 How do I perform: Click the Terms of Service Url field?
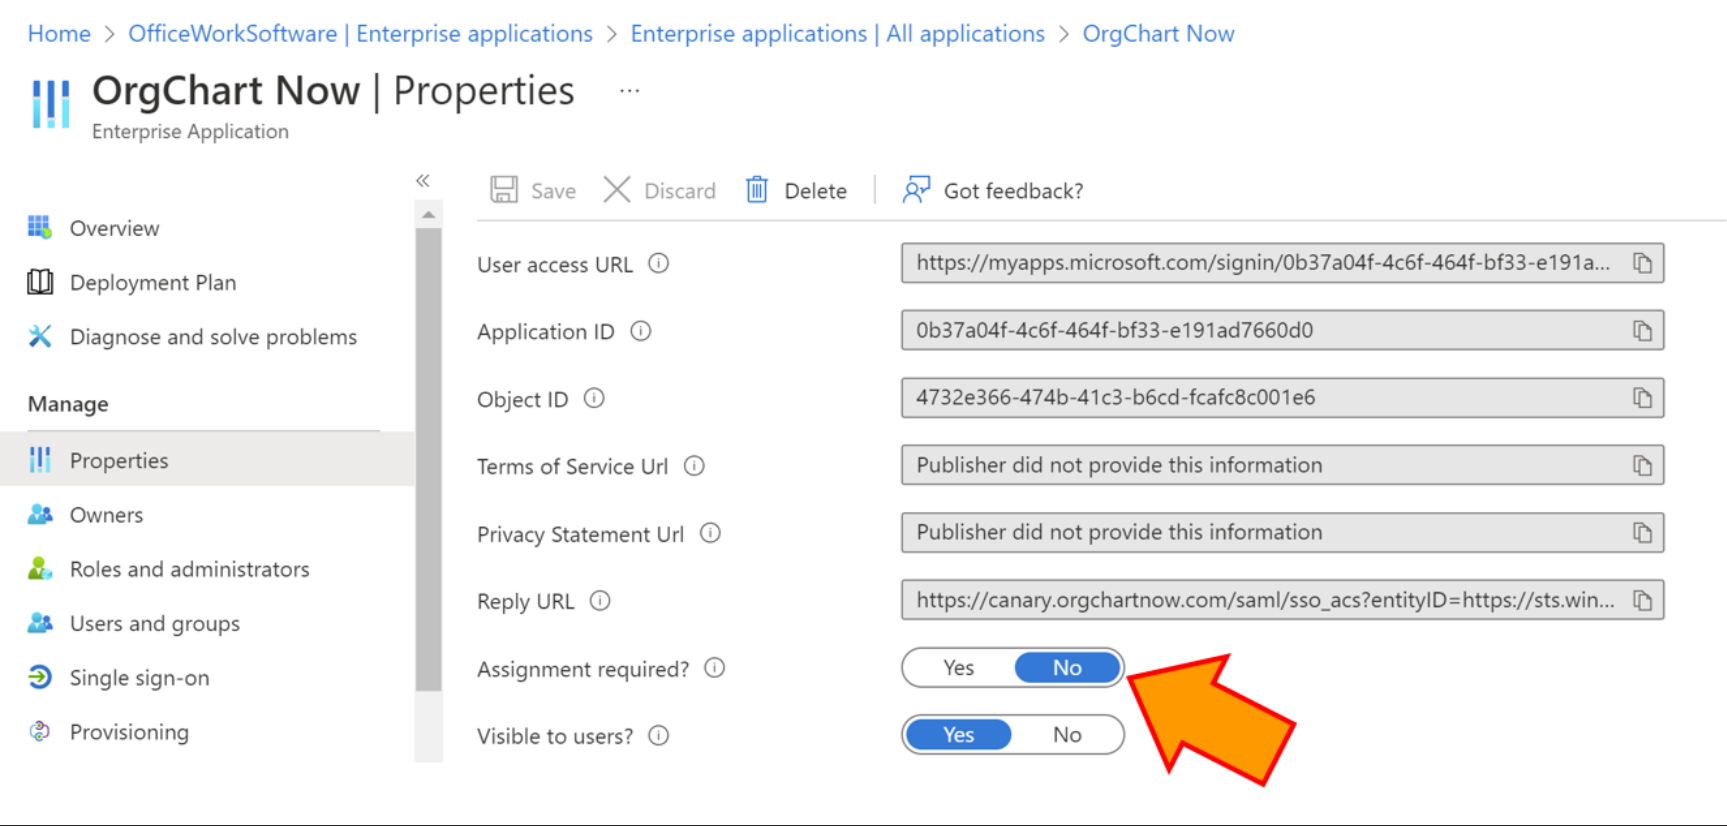pos(1282,465)
